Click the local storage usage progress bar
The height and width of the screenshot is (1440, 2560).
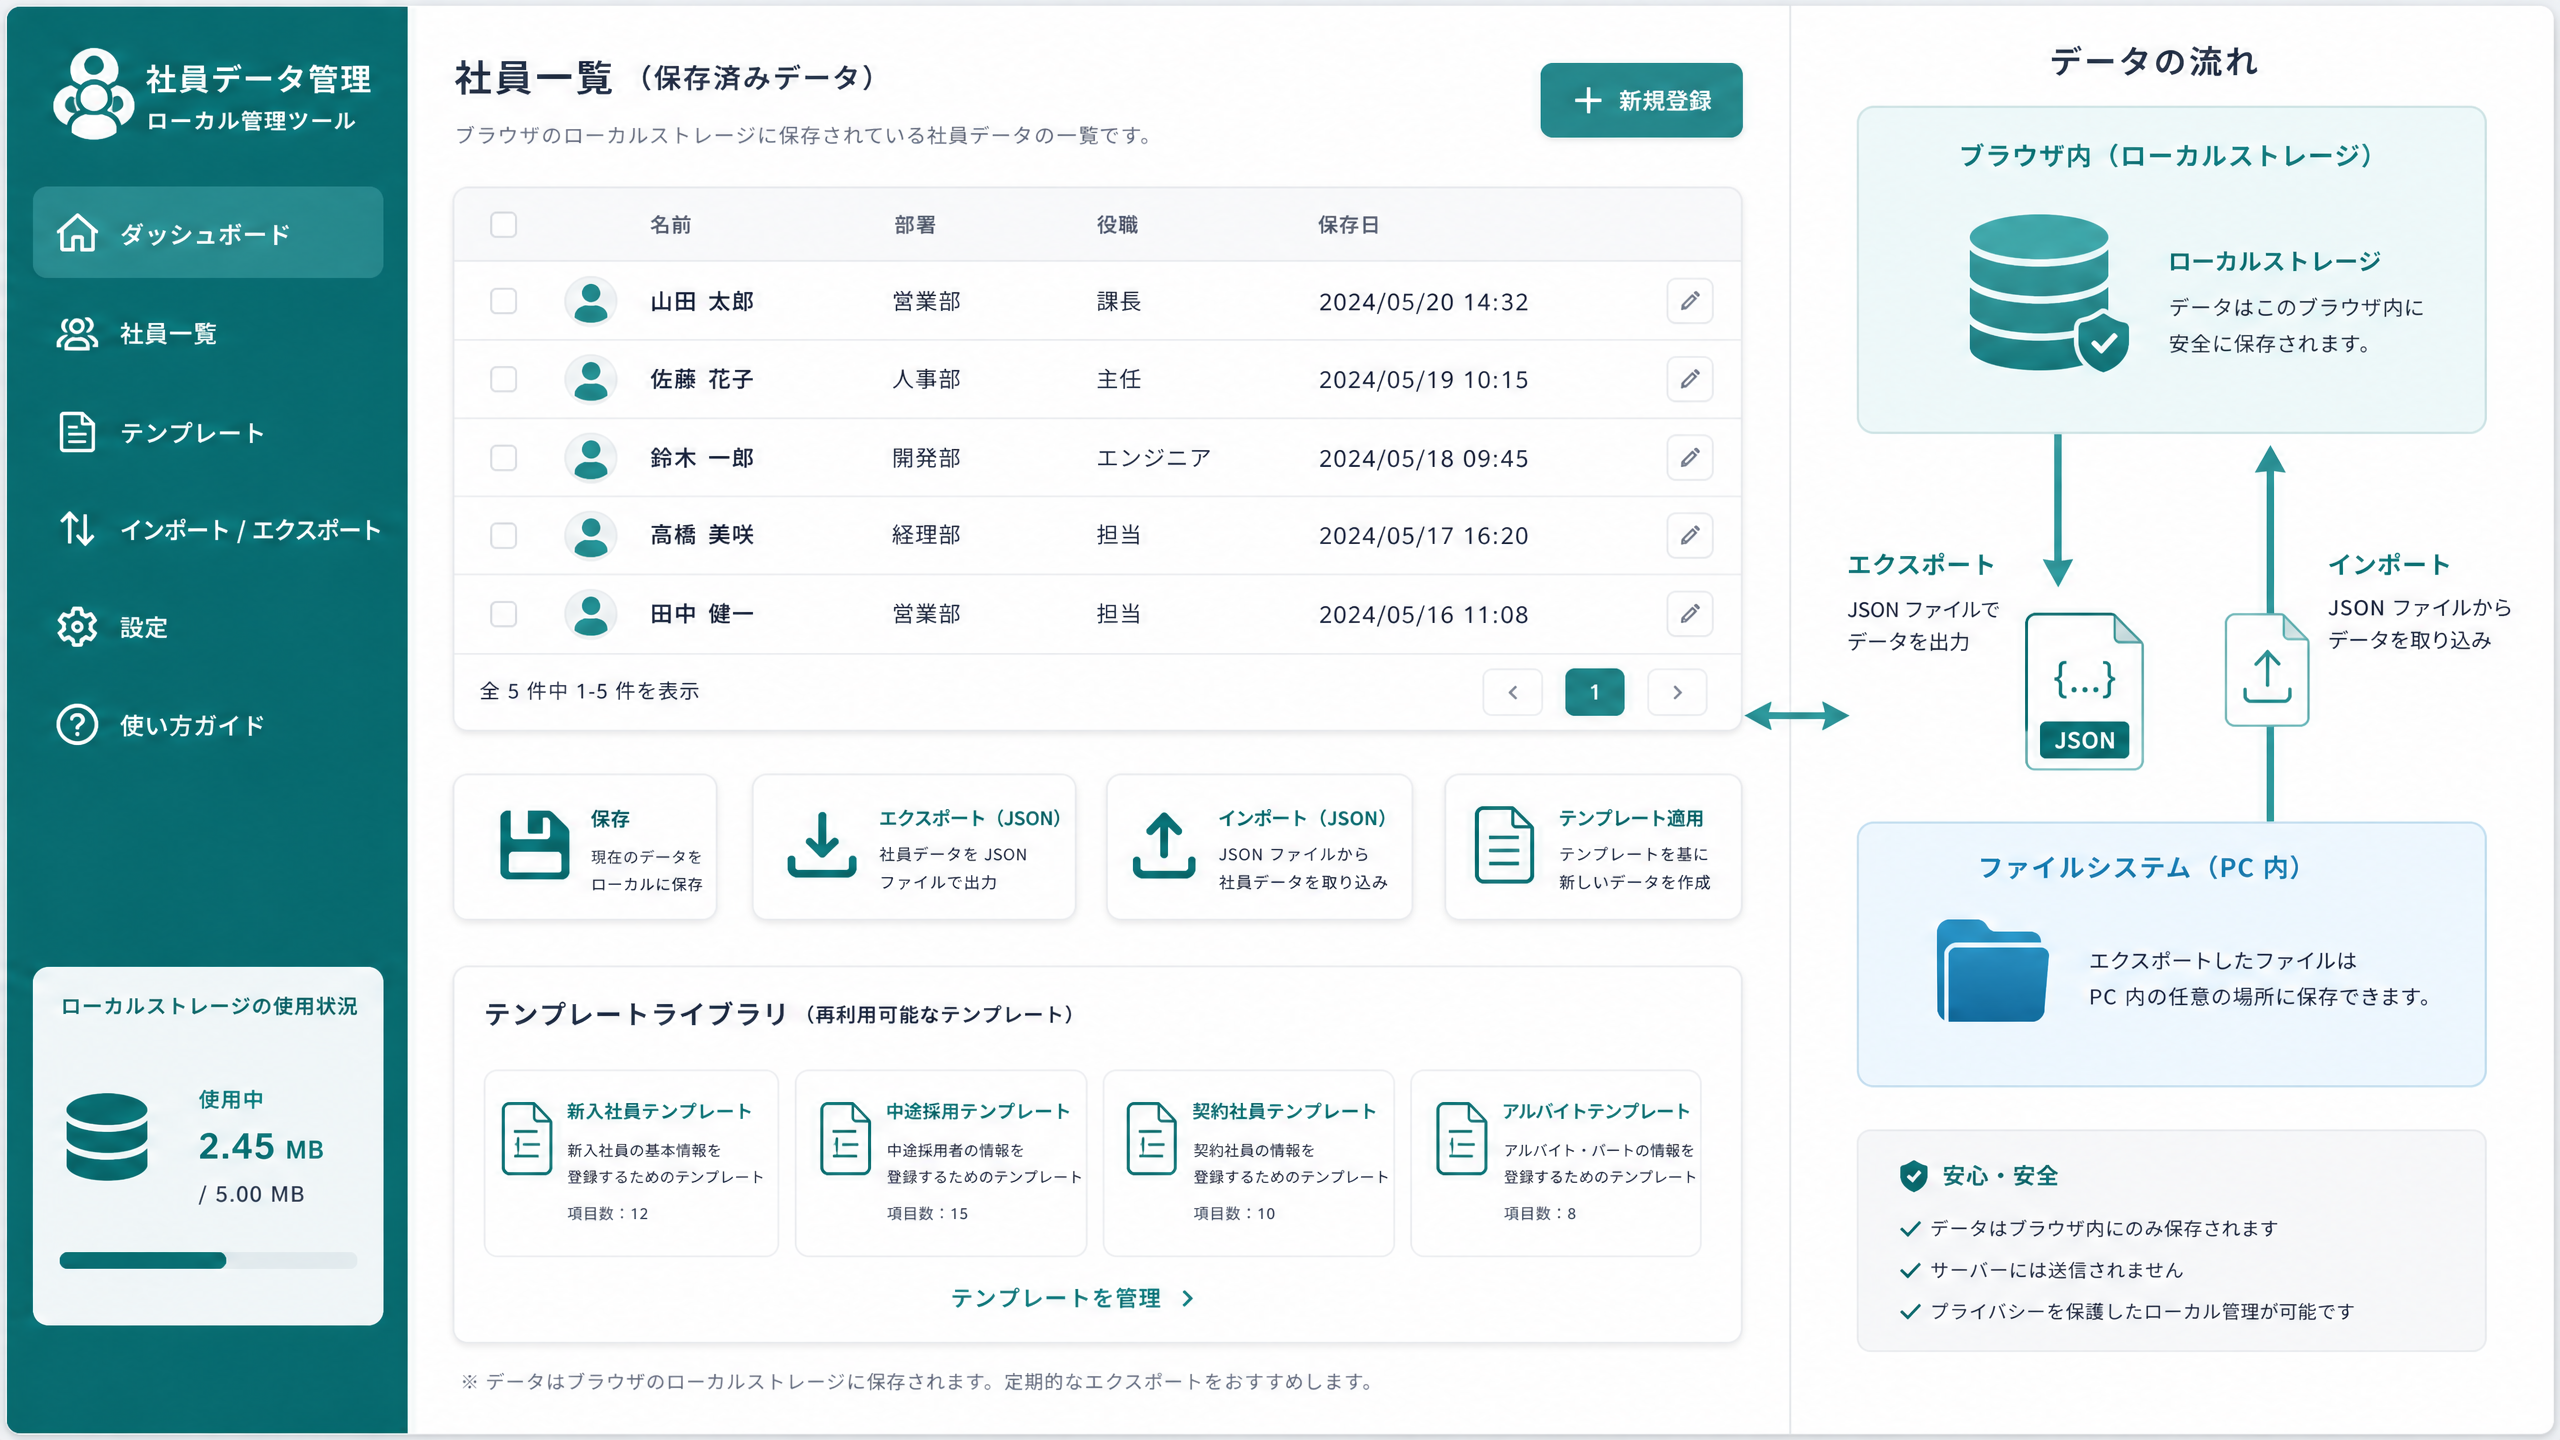coord(208,1260)
